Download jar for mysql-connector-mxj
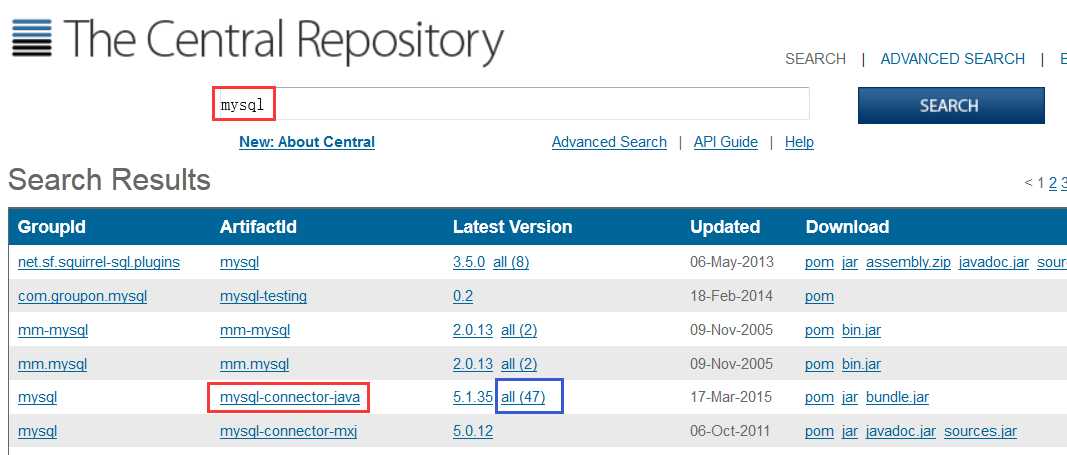The width and height of the screenshot is (1067, 455). 849,432
